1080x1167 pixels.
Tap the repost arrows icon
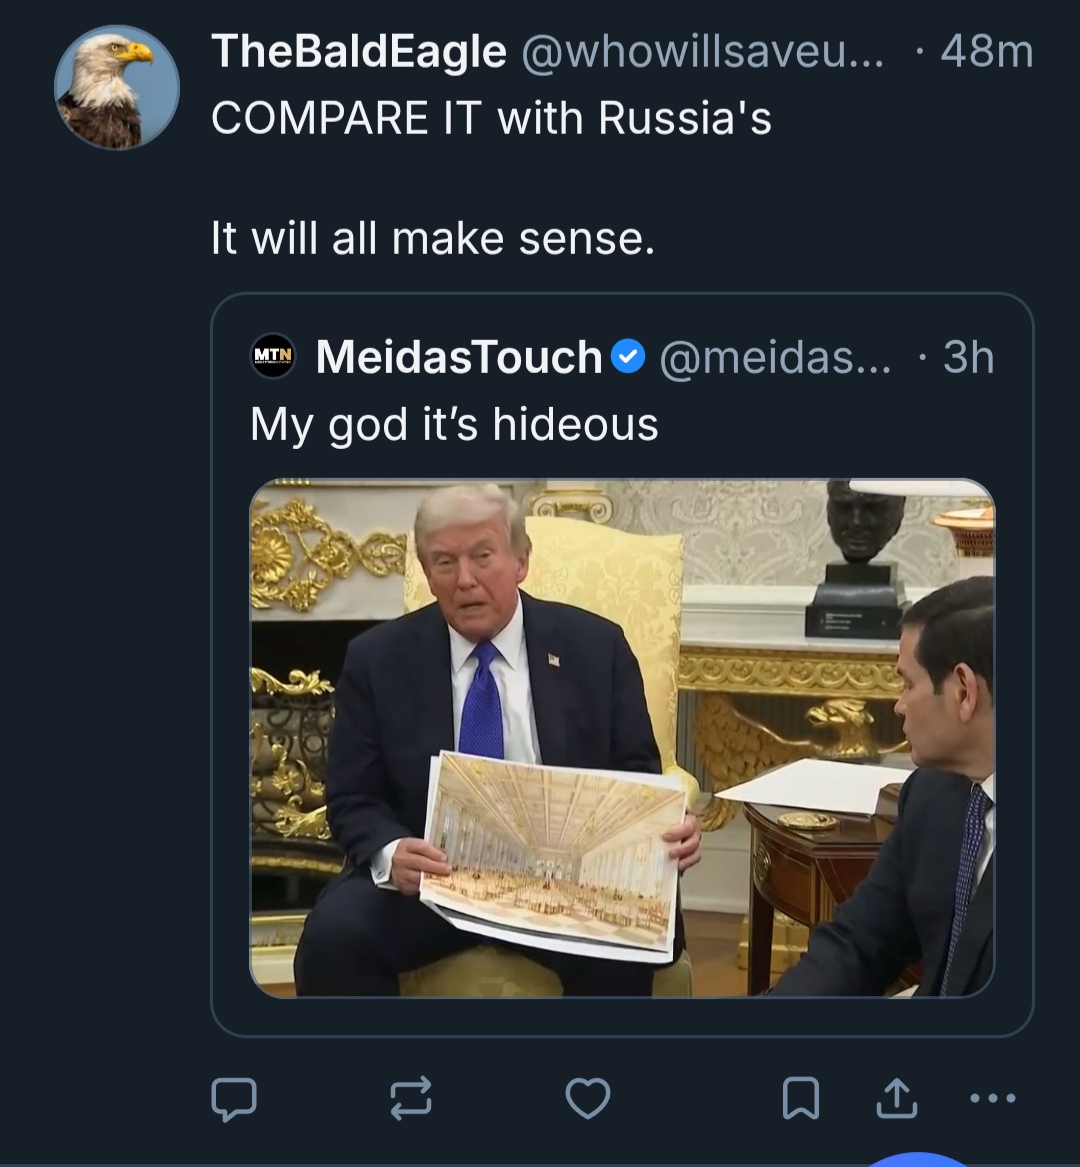[x=411, y=1097]
